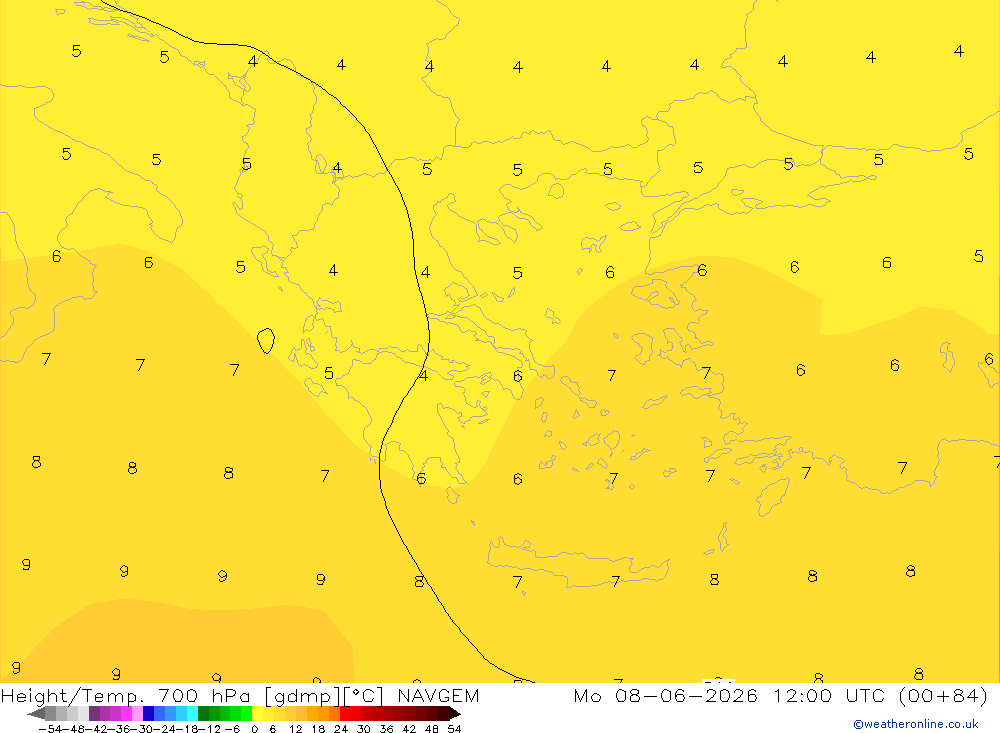Click the '700 hPa' pressure level label

click(205, 695)
